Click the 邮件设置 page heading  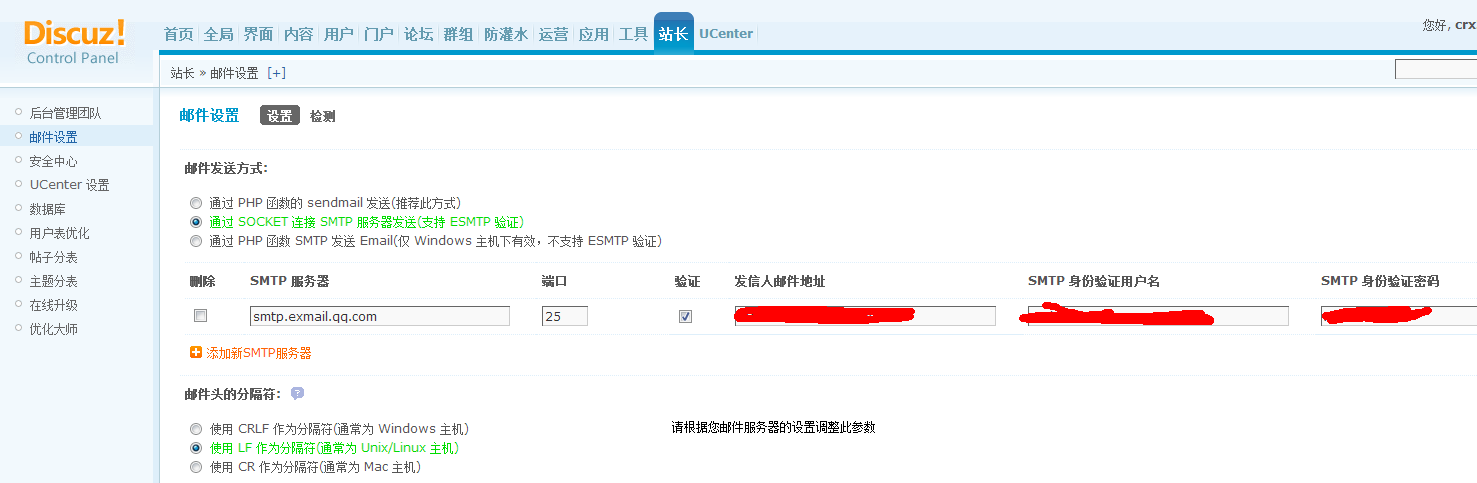click(x=209, y=116)
